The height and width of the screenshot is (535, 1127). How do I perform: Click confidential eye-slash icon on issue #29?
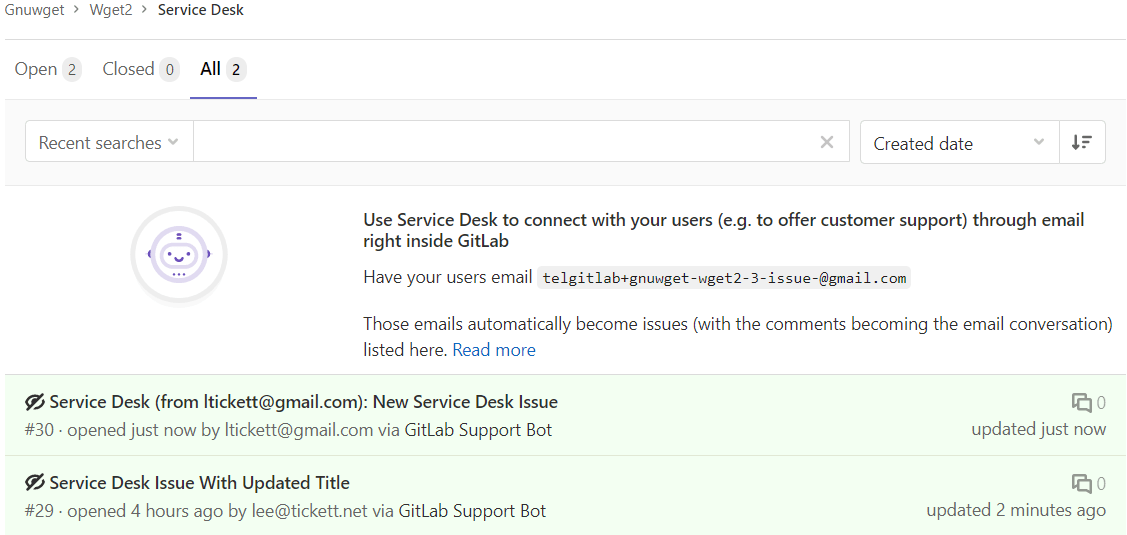(35, 483)
